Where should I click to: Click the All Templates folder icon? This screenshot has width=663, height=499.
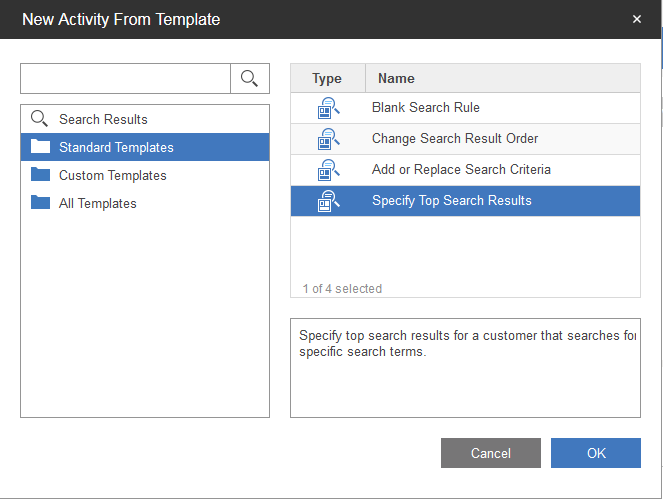click(x=40, y=203)
